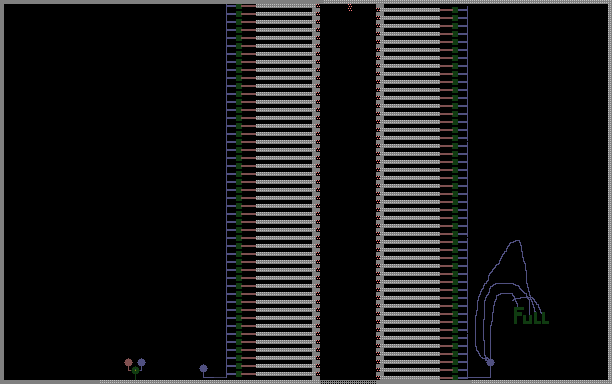Click the small red marker at the top center
The width and height of the screenshot is (612, 384).
(350, 7)
